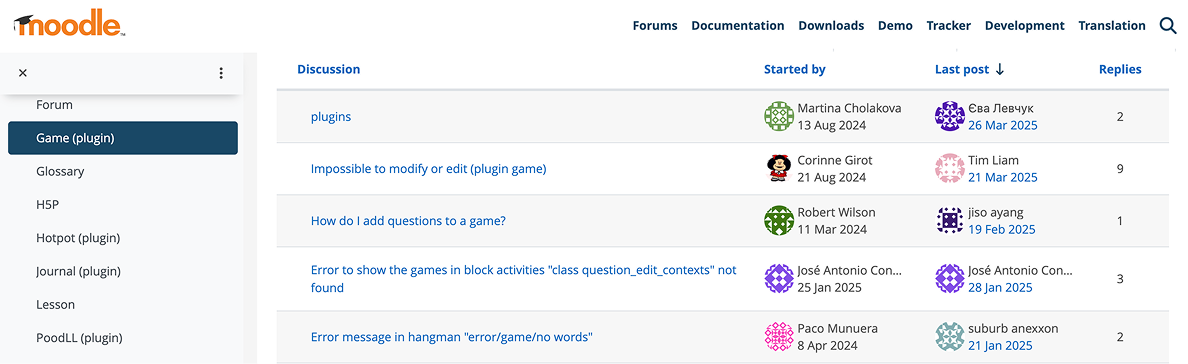1188x364 pixels.
Task: Open Translation in top navigation
Action: [x=1111, y=26]
